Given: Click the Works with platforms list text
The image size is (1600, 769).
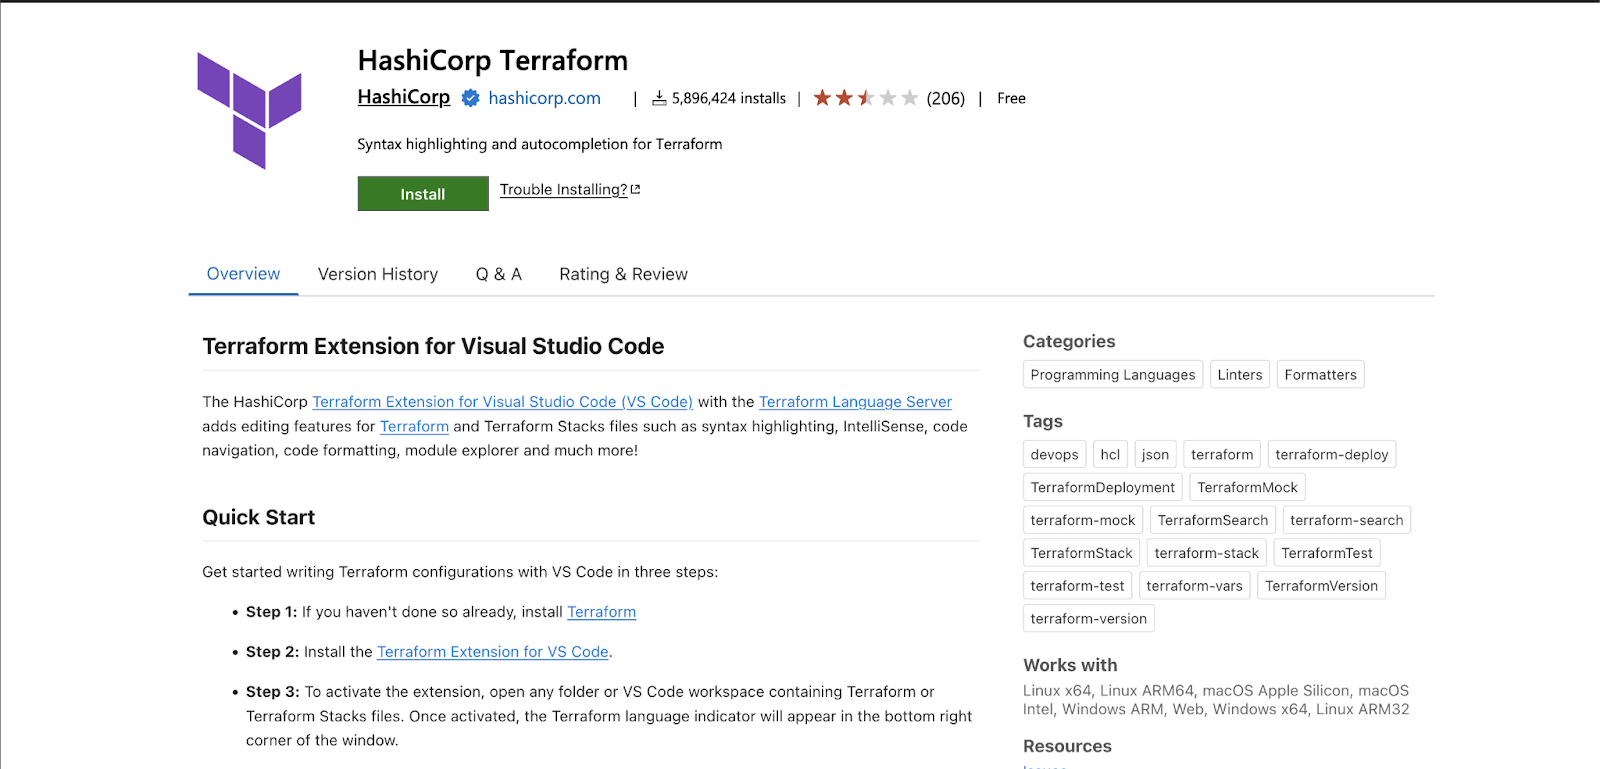Looking at the screenshot, I should pos(1216,700).
